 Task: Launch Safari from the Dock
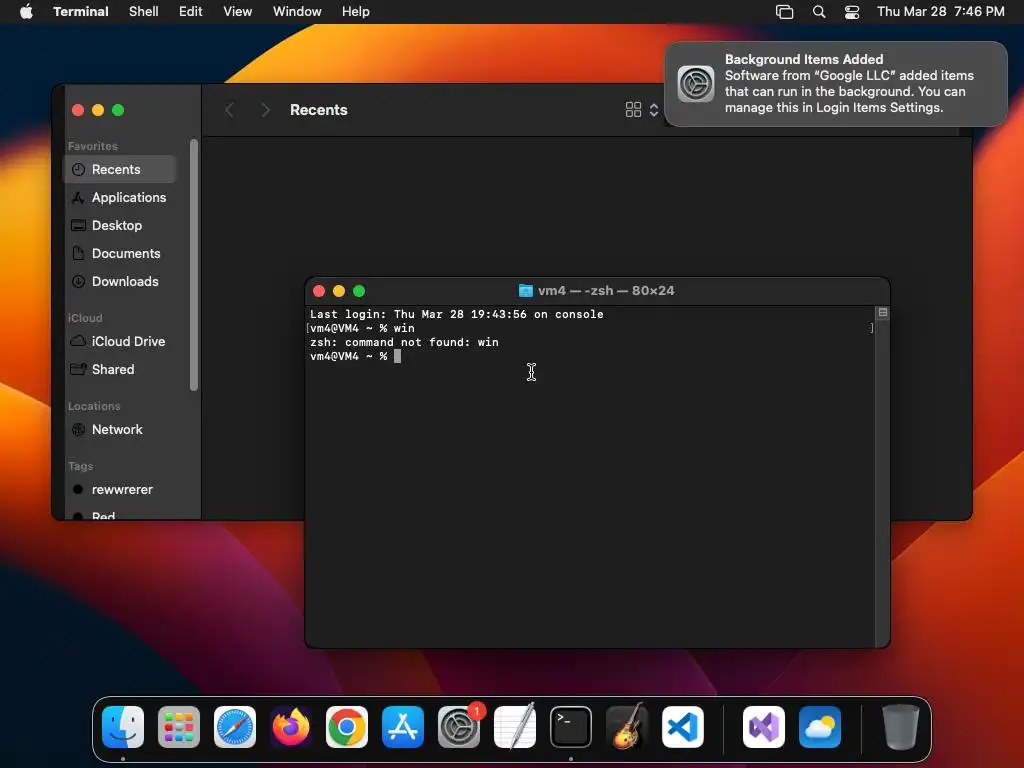click(x=235, y=727)
